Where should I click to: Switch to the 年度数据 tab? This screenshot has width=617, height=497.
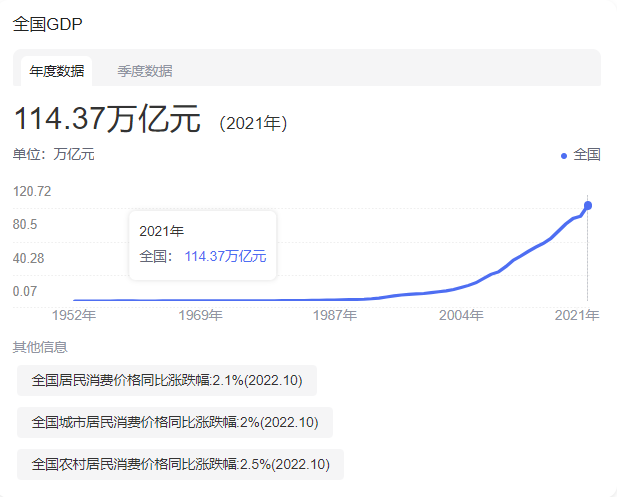coord(56,71)
